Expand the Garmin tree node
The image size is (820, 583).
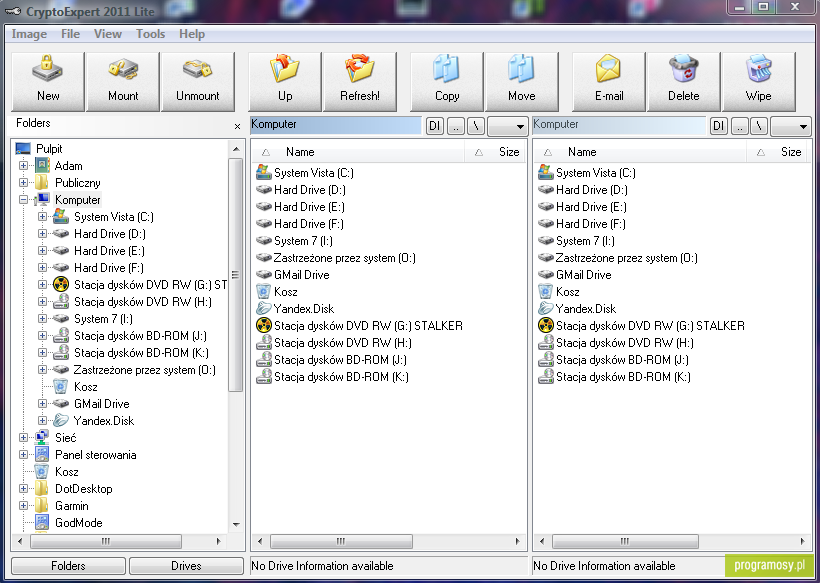coord(23,506)
